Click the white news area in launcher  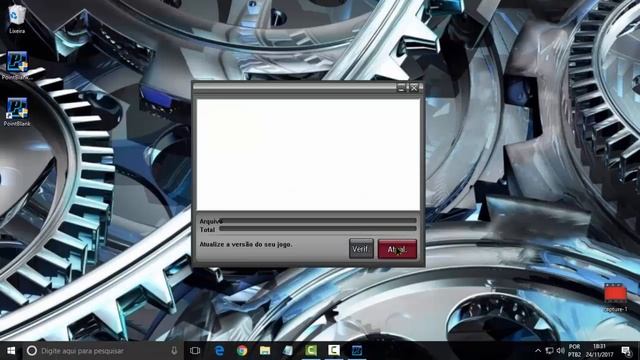[308, 155]
